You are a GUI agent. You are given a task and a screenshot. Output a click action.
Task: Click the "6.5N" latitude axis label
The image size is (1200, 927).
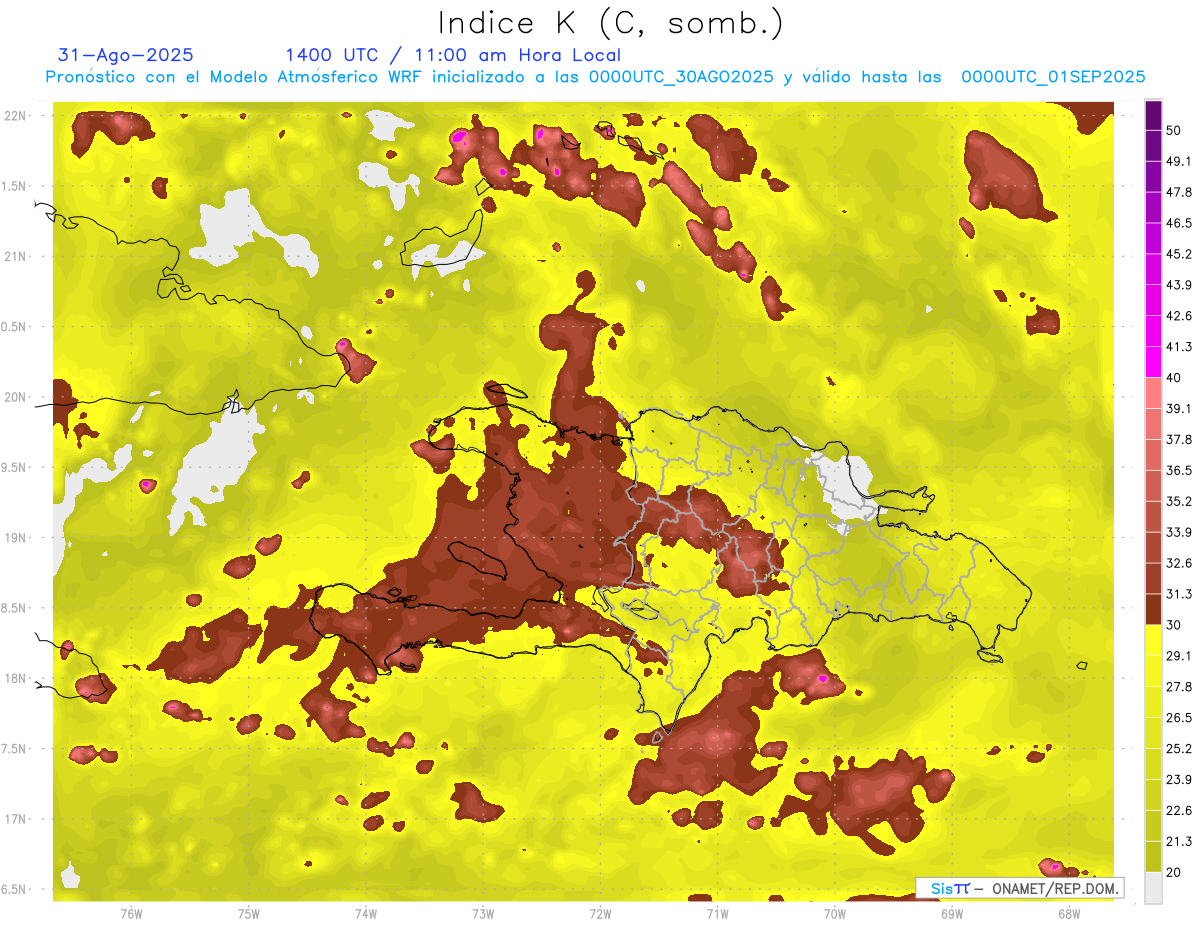tap(15, 889)
